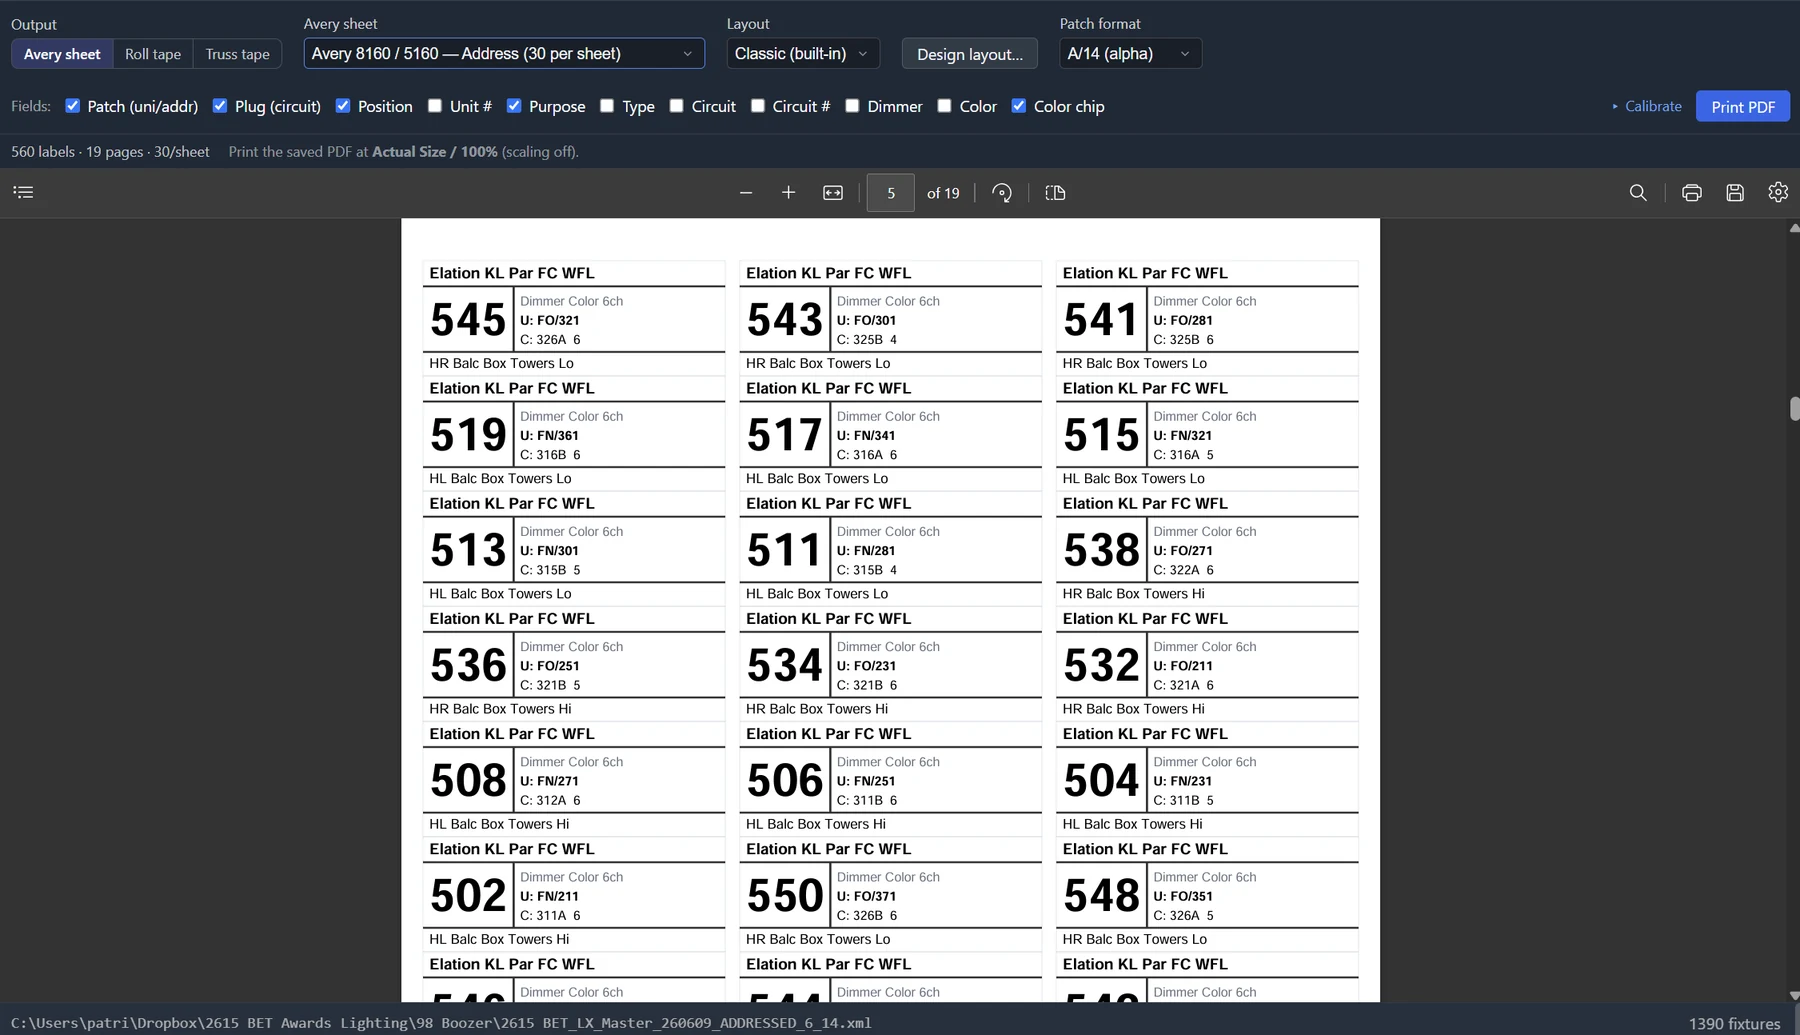This screenshot has width=1800, height=1035.
Task: Check the Circuit field checkbox
Action: pos(677,106)
